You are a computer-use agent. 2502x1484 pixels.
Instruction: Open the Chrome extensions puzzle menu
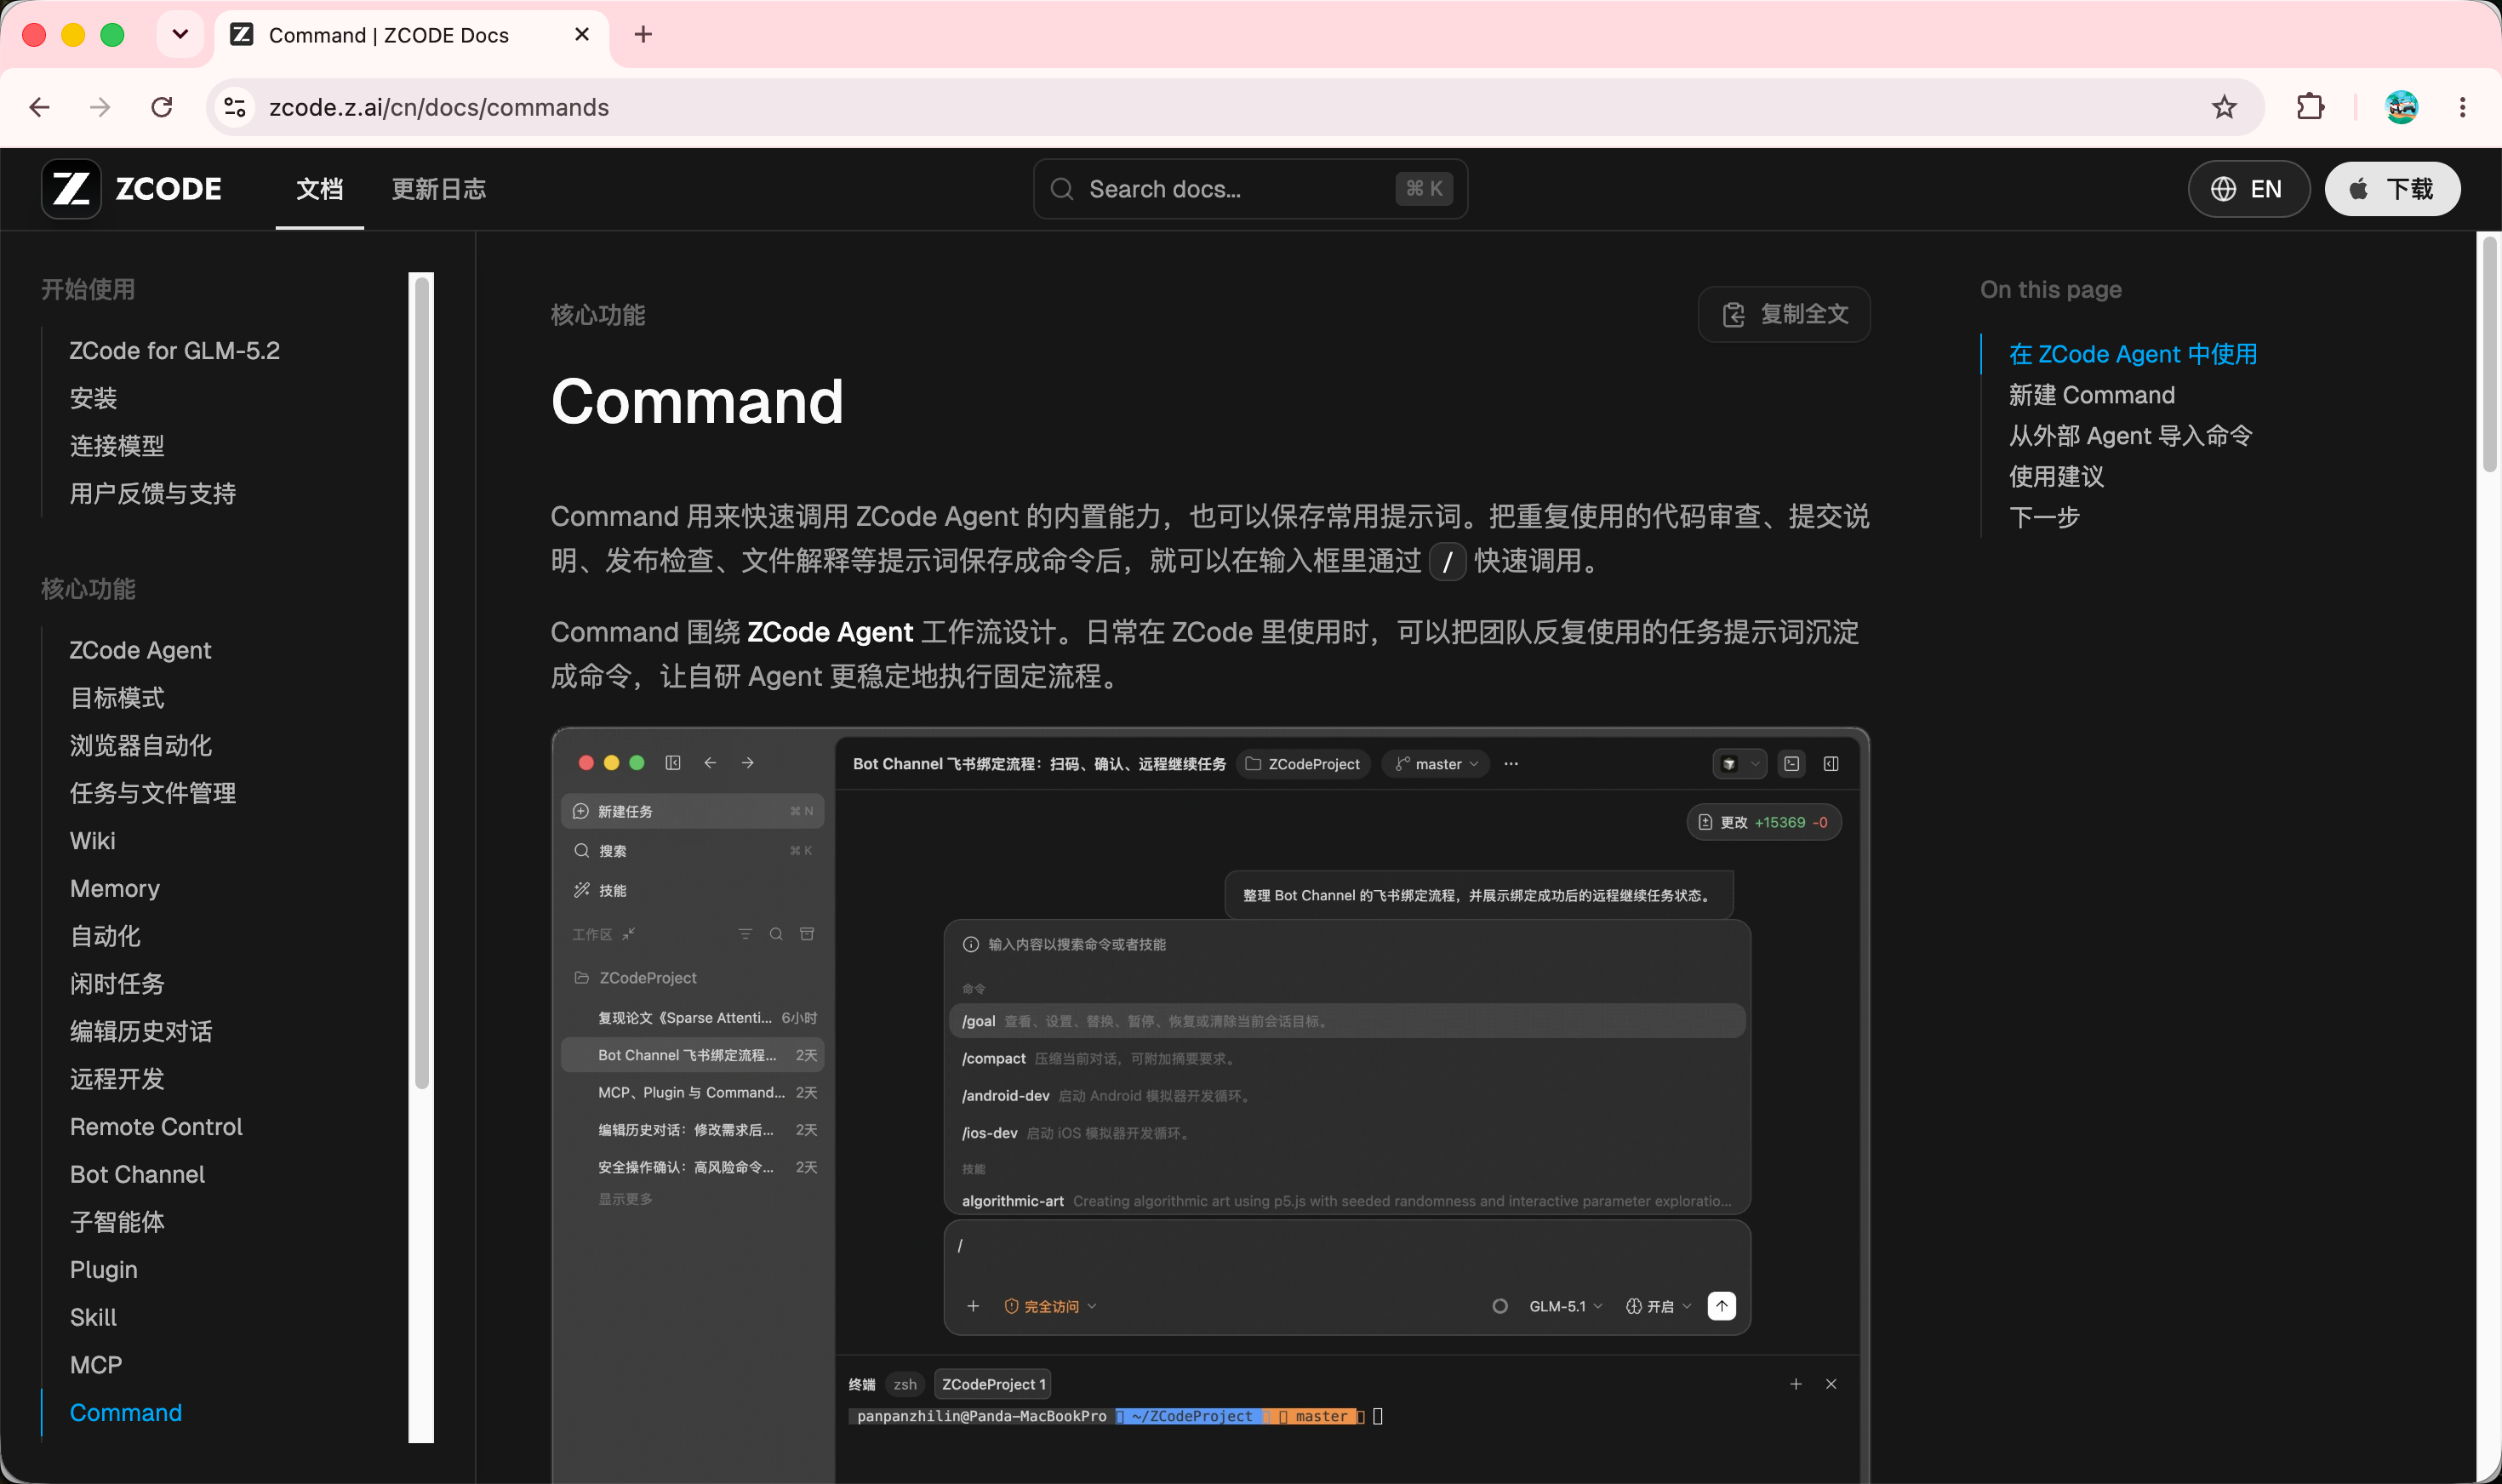(2310, 107)
